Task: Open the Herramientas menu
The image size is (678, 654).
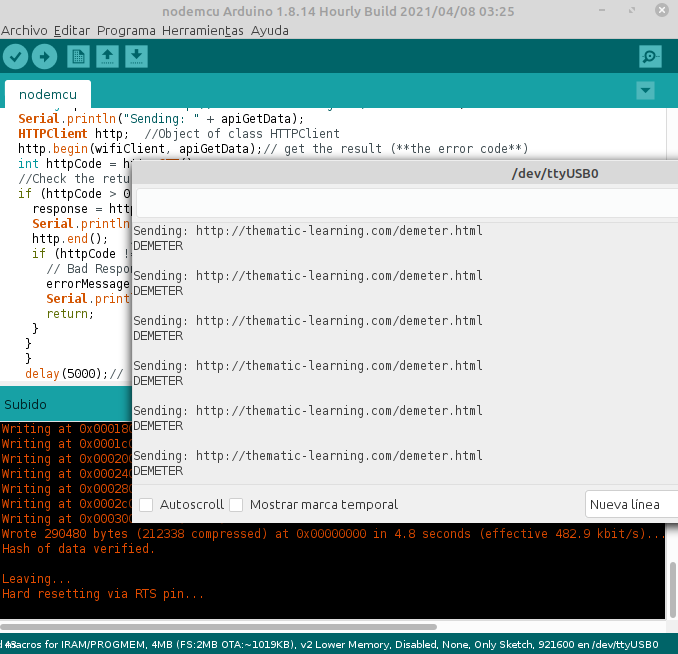Action: click(202, 30)
